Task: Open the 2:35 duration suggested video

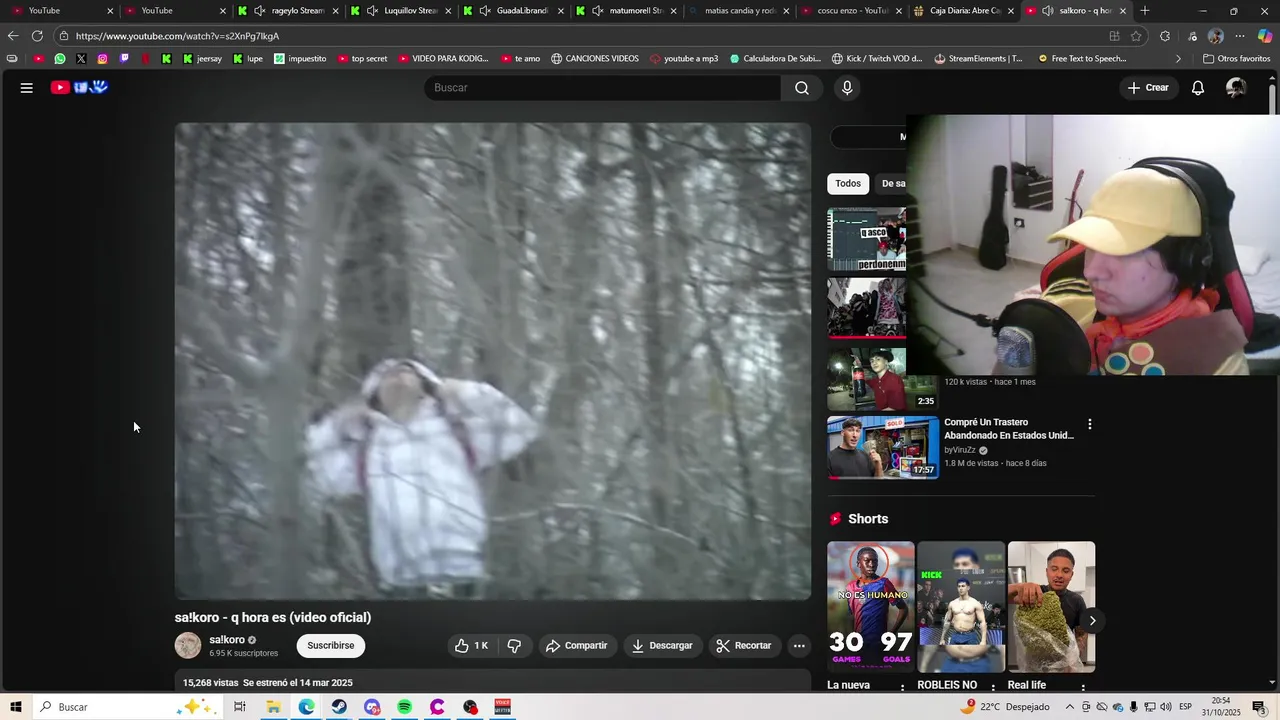Action: click(x=883, y=379)
